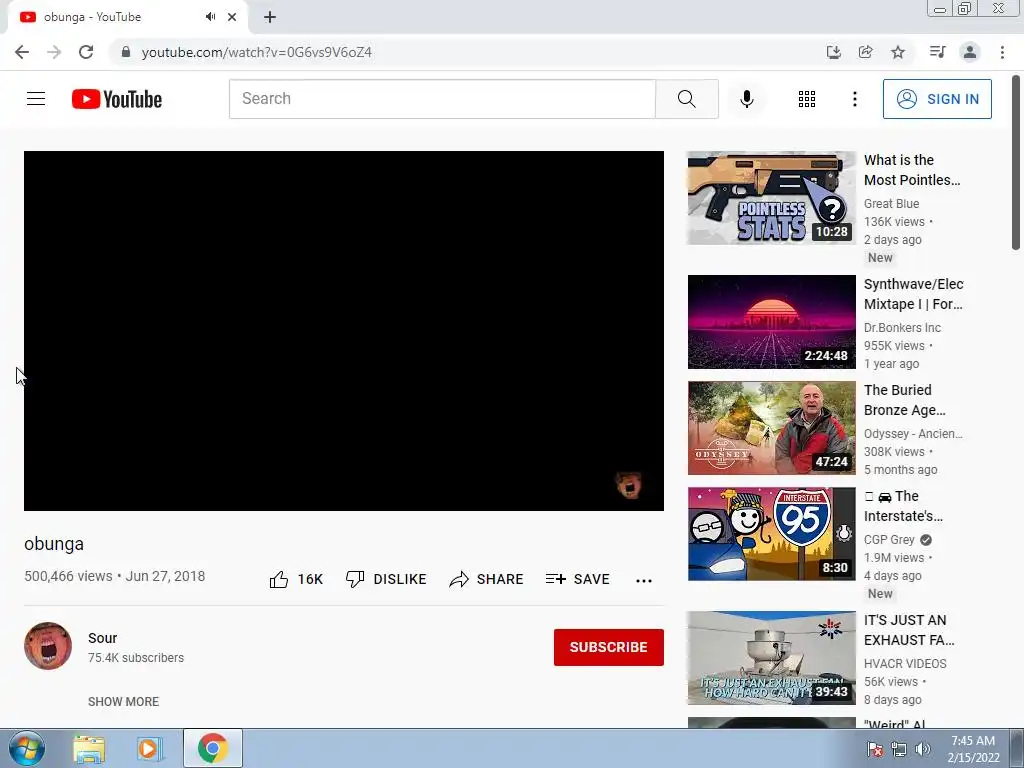Install app icon in address bar

(833, 52)
